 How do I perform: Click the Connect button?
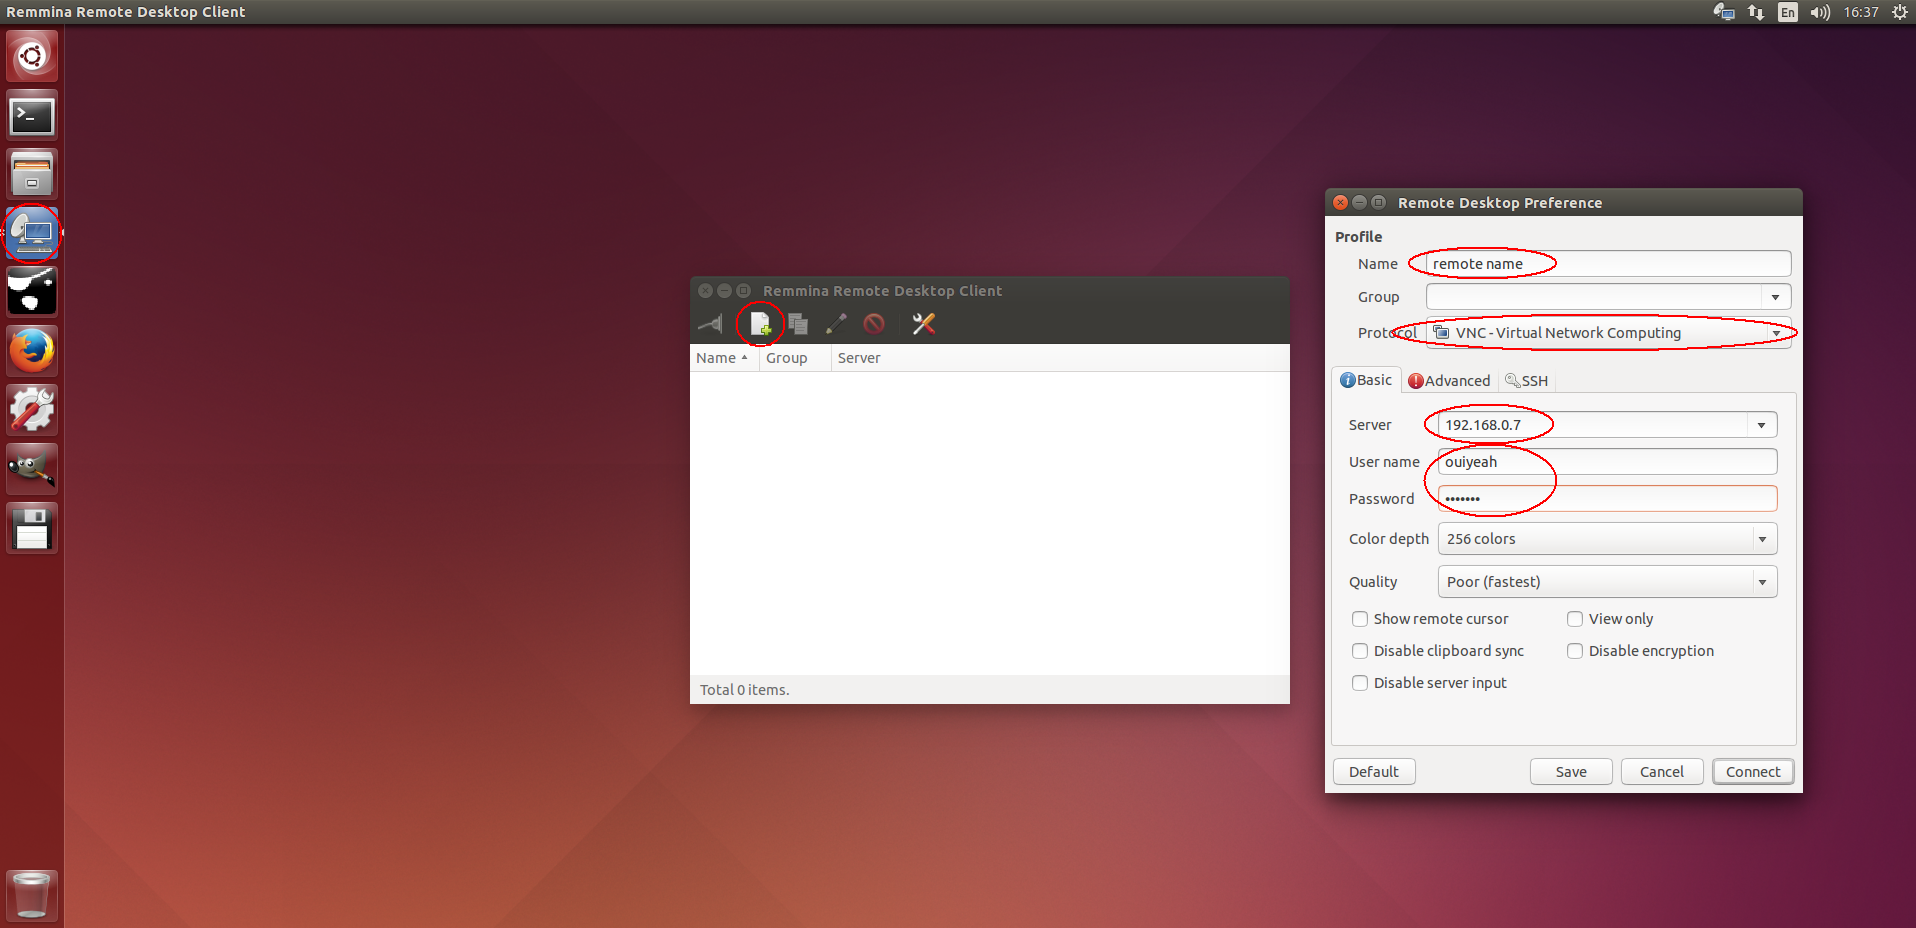click(1753, 772)
